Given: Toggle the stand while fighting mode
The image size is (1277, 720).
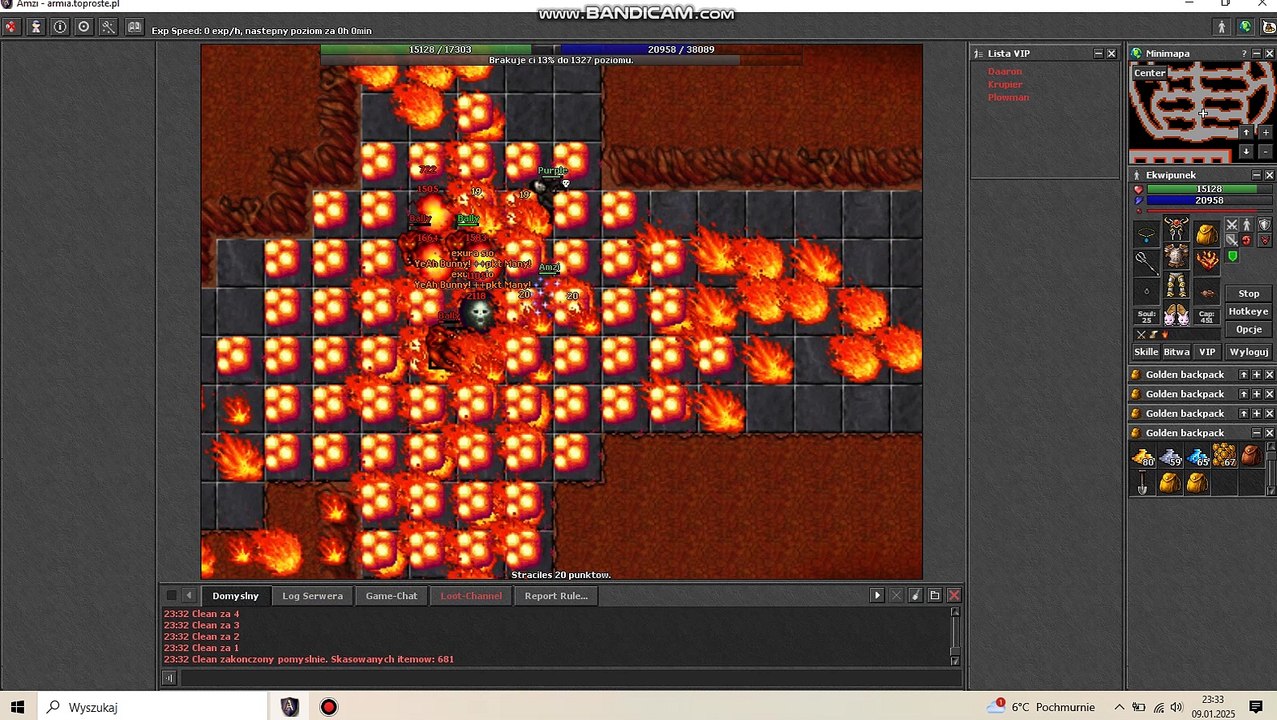Looking at the screenshot, I should [x=1246, y=225].
